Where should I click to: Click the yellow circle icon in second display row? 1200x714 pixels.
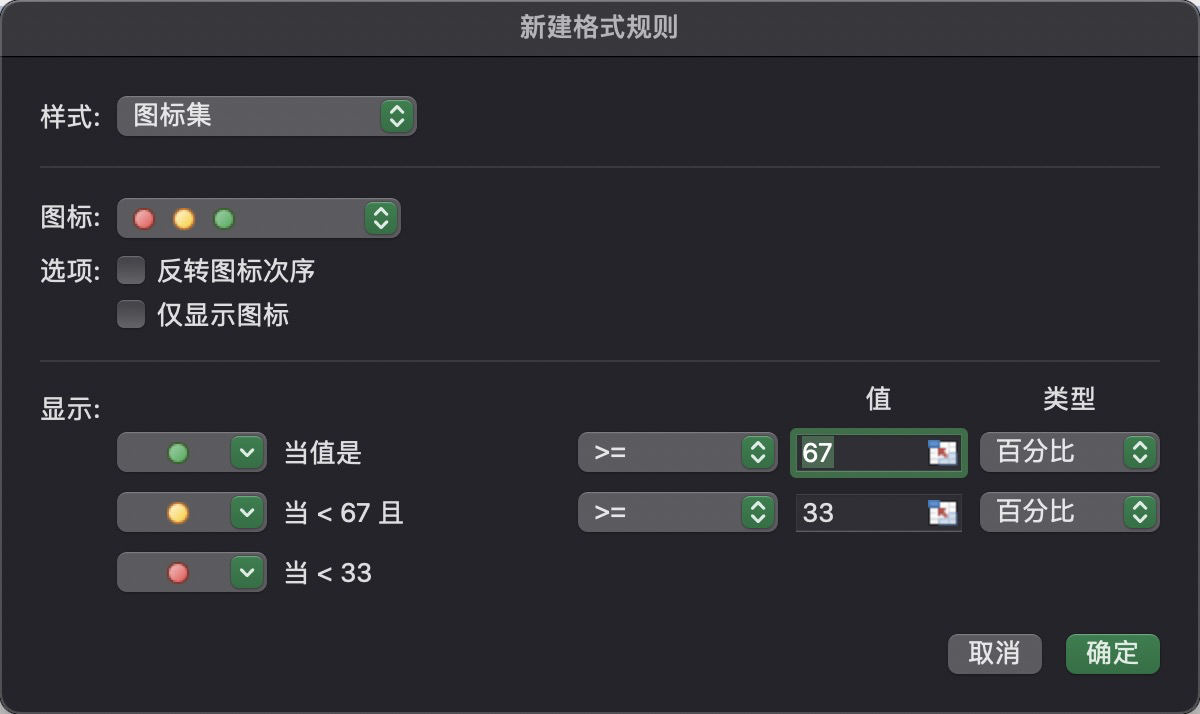[x=178, y=513]
